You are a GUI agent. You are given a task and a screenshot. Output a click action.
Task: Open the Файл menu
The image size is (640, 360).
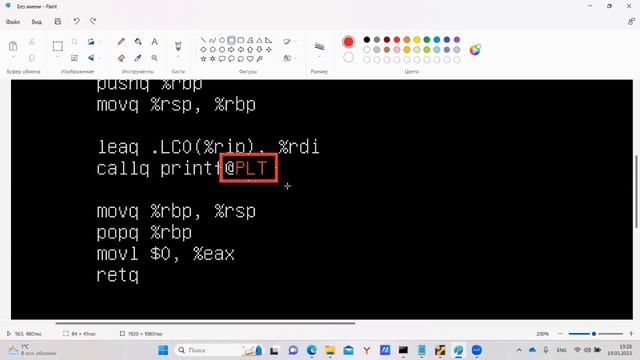pos(13,22)
